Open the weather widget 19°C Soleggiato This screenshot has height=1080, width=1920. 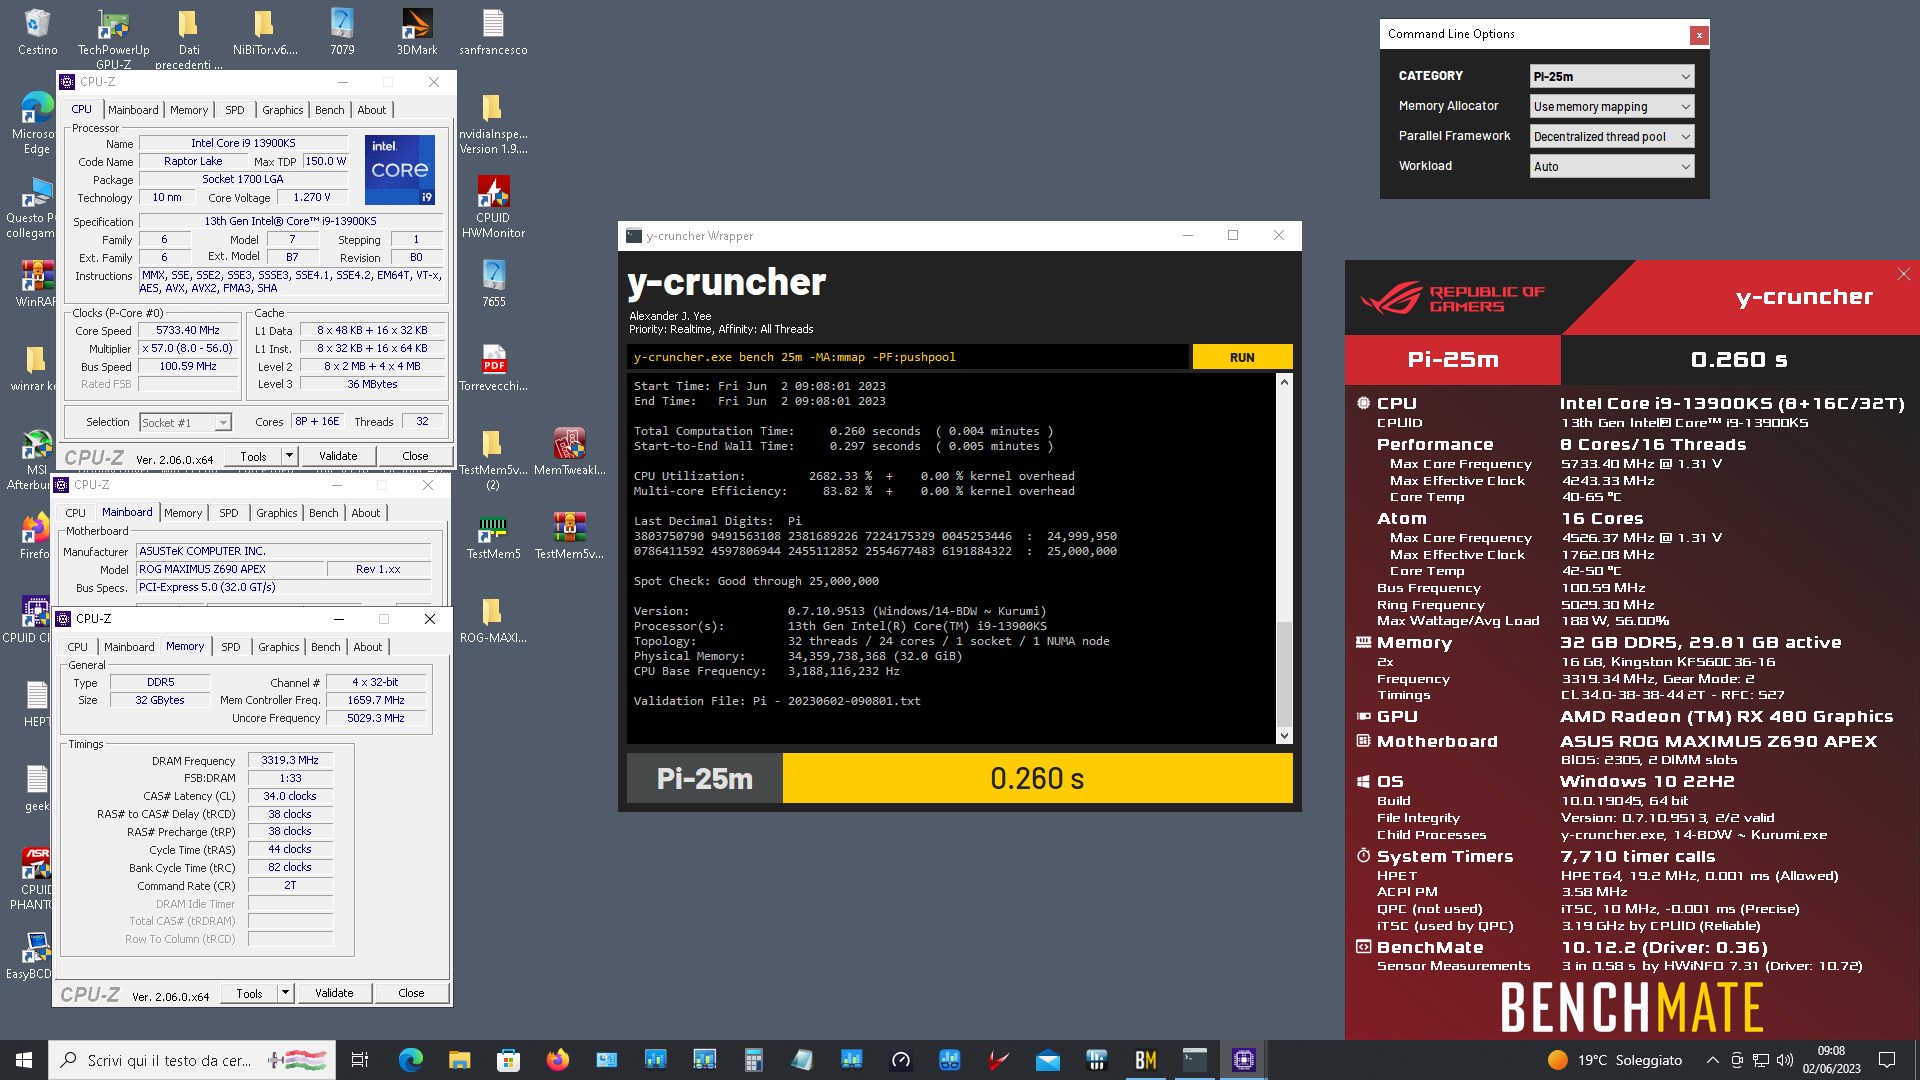pyautogui.click(x=1614, y=1060)
